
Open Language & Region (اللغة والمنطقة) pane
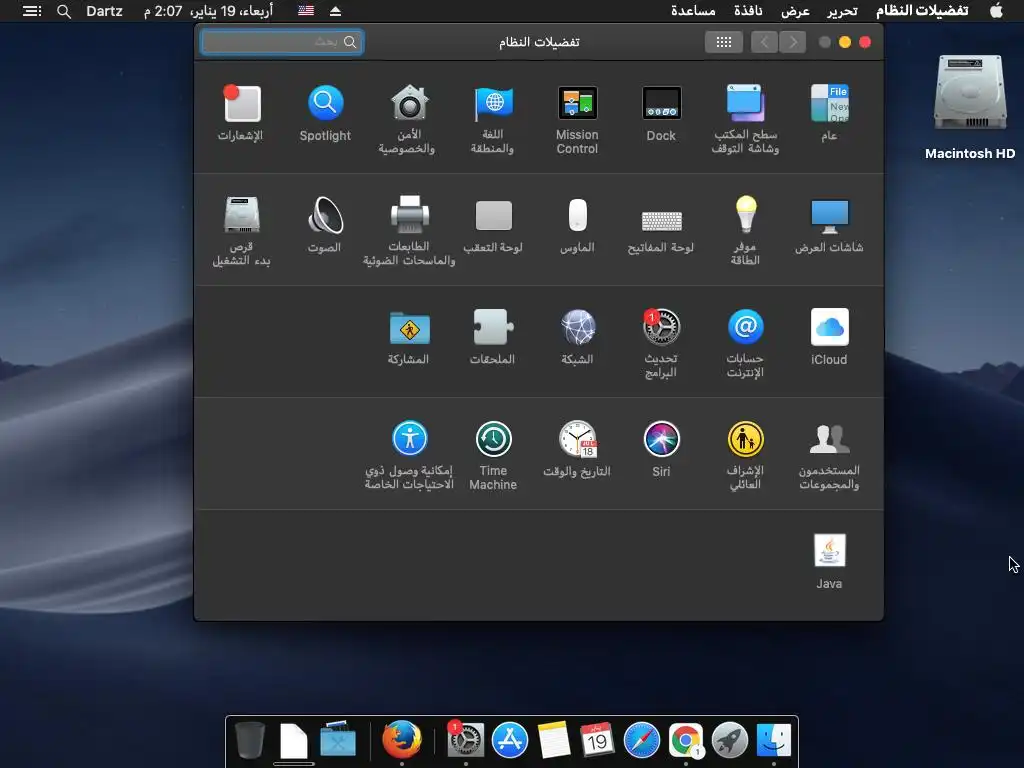point(493,119)
